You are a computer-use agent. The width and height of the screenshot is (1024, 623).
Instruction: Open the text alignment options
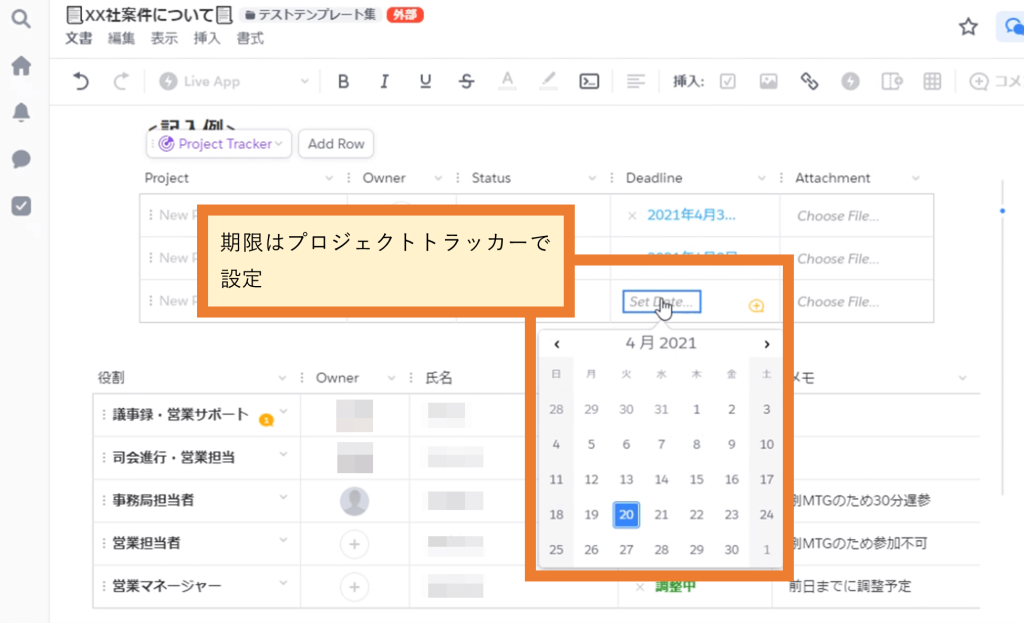pyautogui.click(x=635, y=81)
